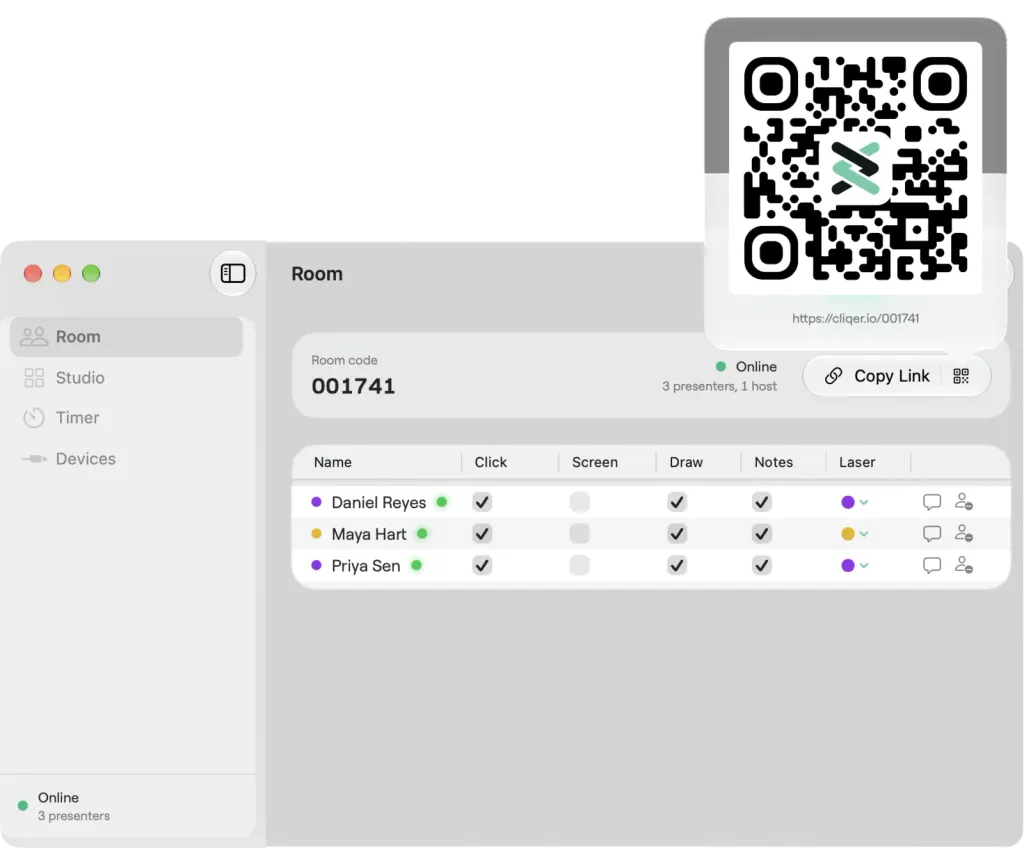Click the QR code image
Image resolution: width=1024 pixels, height=848 pixels.
[856, 168]
